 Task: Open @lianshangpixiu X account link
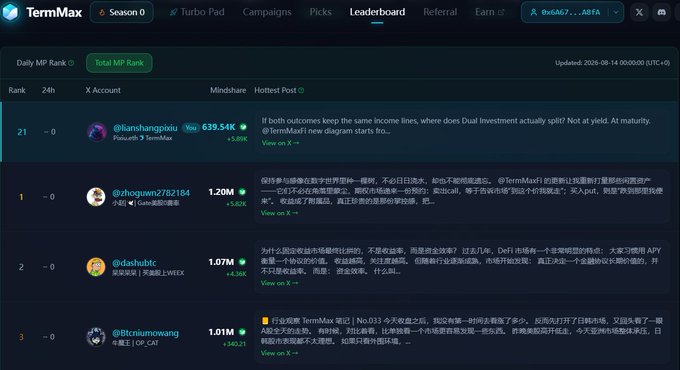pos(145,128)
